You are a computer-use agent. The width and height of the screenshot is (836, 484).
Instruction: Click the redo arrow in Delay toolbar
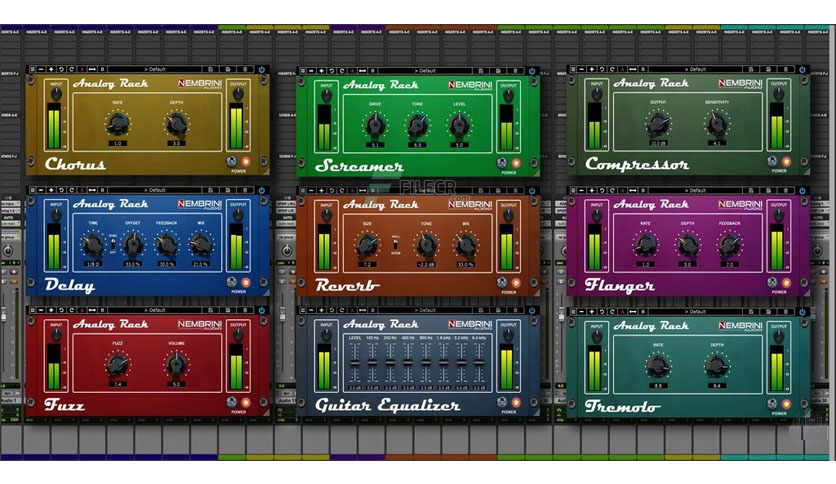[x=71, y=190]
